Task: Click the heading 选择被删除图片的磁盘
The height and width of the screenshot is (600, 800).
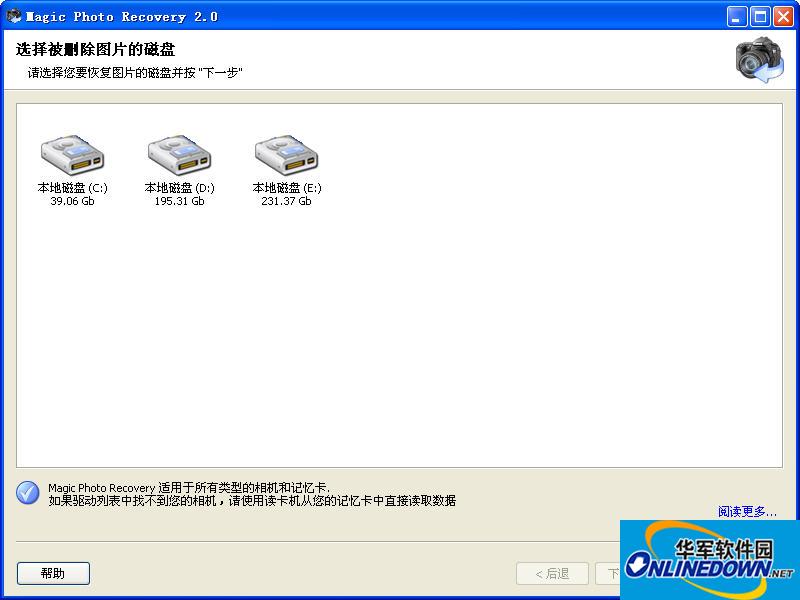Action: coord(95,49)
